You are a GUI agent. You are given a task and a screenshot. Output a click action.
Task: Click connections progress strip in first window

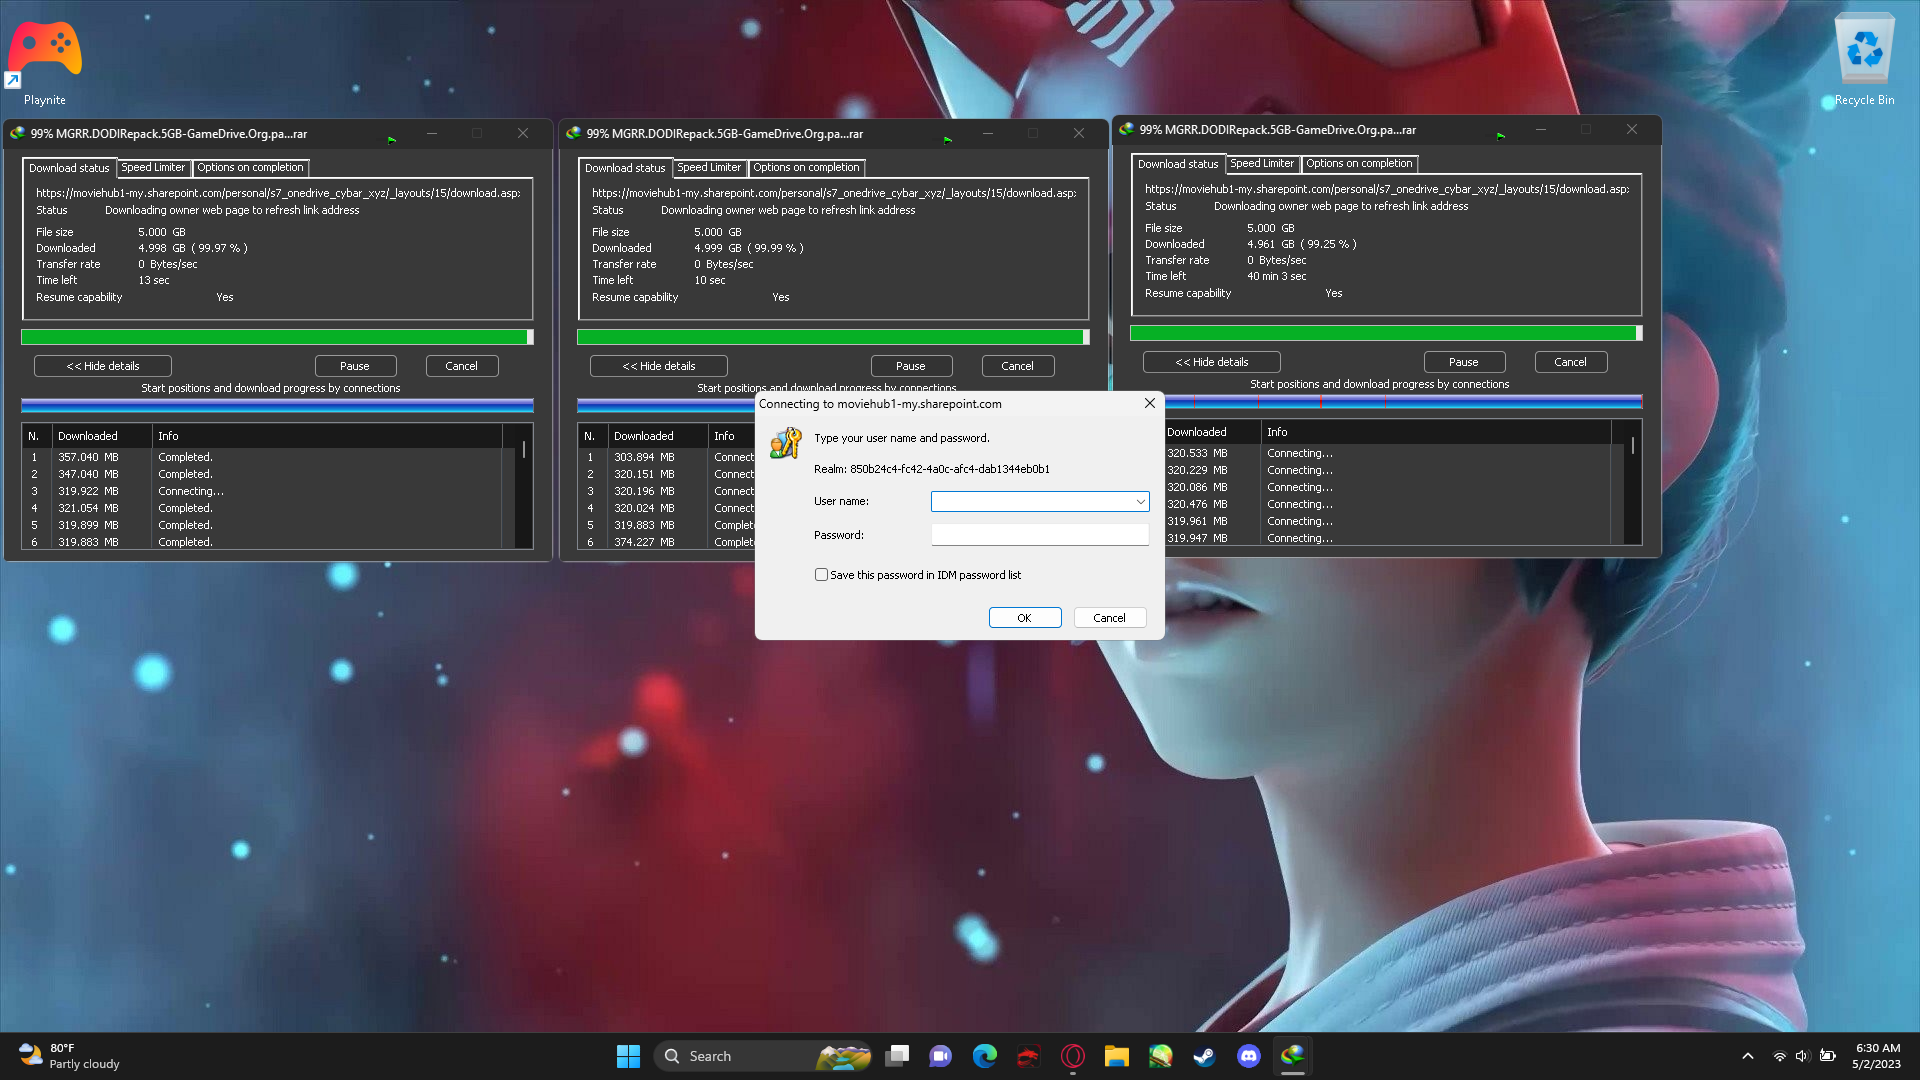pos(277,405)
